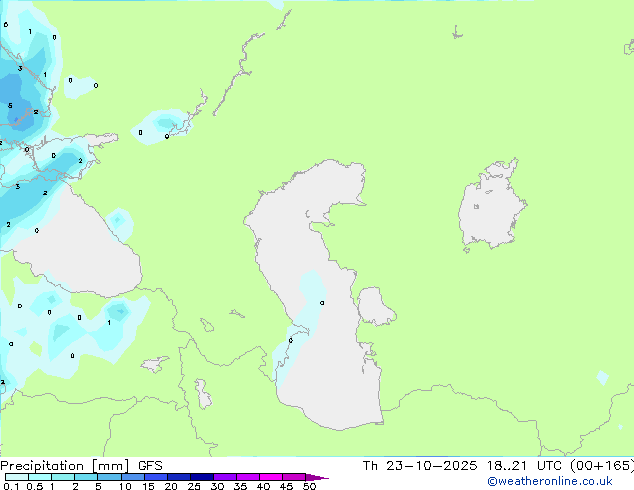Click the 0.1–0.5 mm legend color swatch
This screenshot has width=634, height=490.
tap(17, 477)
